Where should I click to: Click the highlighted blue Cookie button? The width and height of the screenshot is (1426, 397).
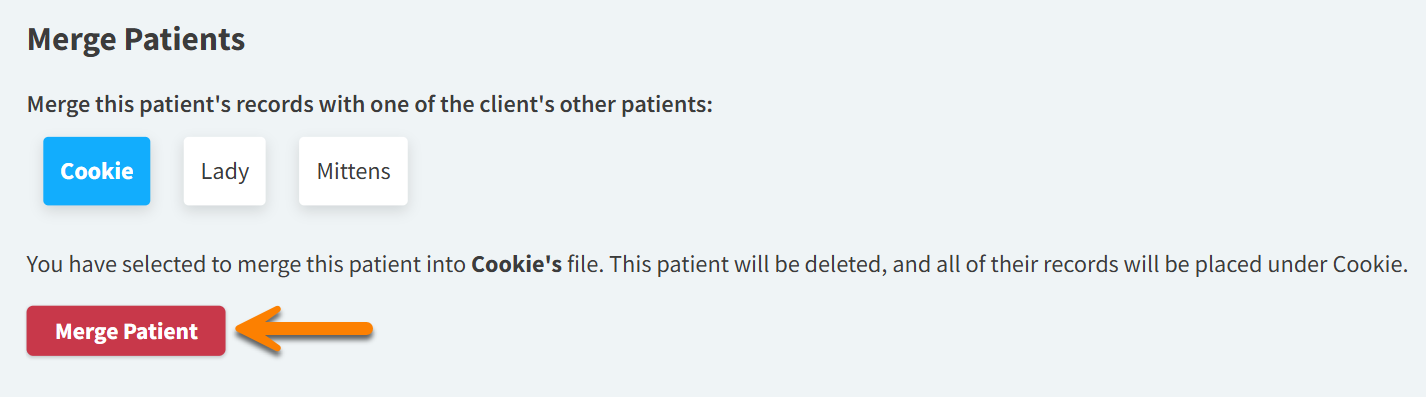point(96,171)
